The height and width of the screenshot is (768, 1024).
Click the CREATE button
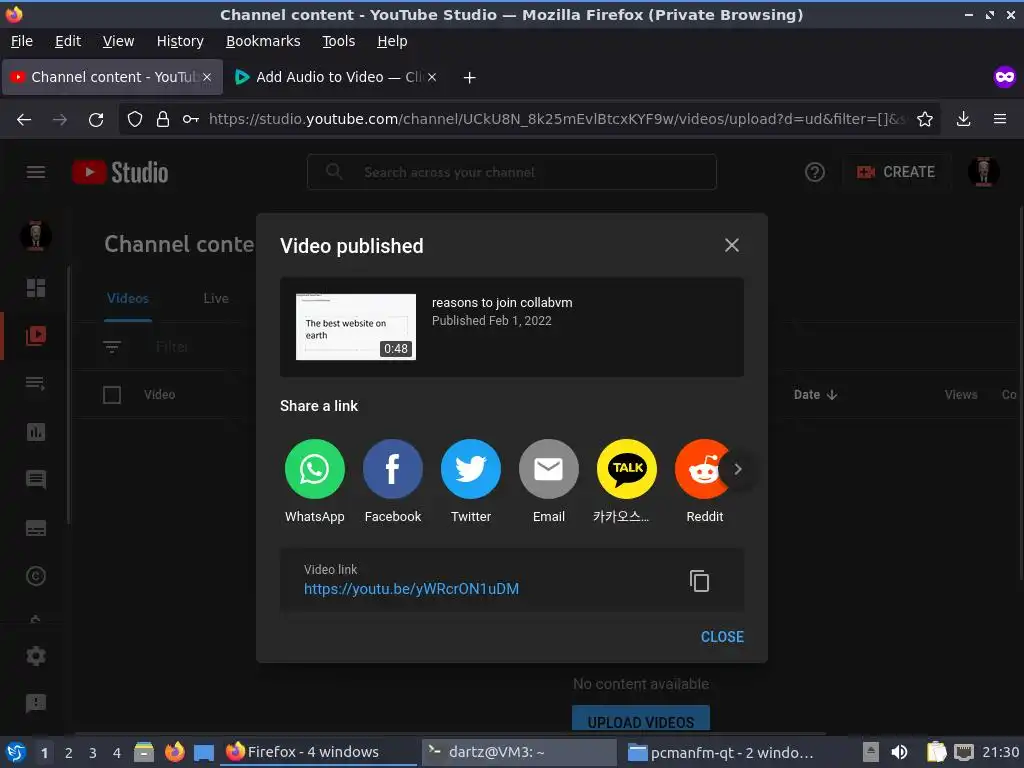(896, 172)
